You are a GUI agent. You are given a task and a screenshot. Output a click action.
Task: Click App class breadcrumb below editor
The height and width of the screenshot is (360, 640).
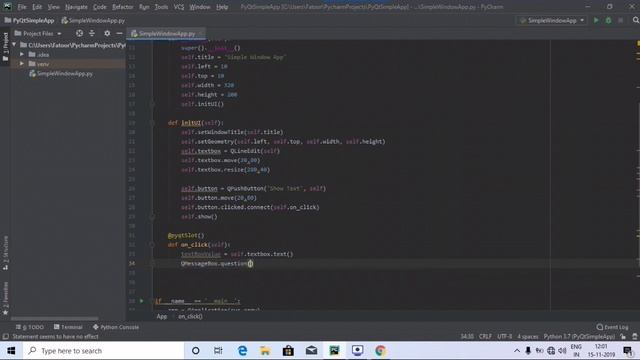coord(162,316)
